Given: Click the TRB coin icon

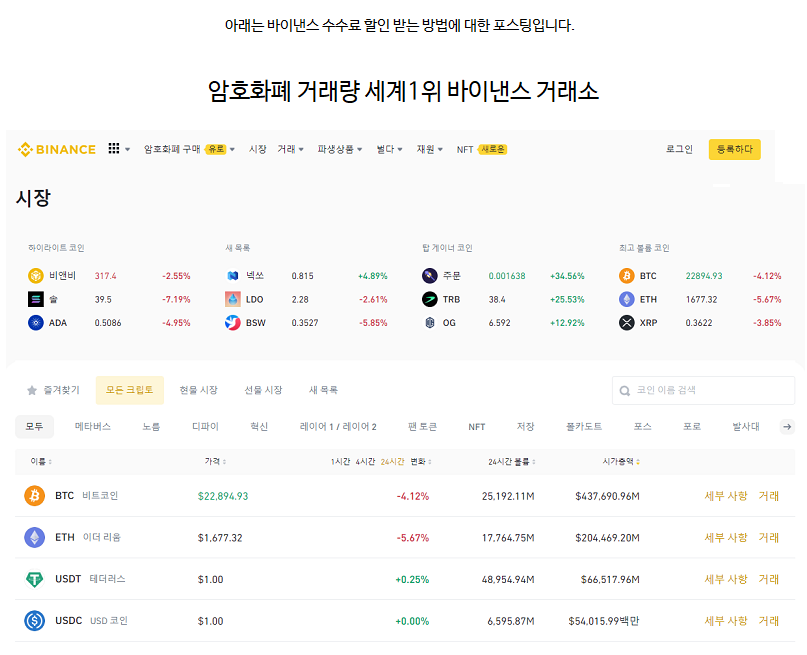Looking at the screenshot, I should pos(430,299).
